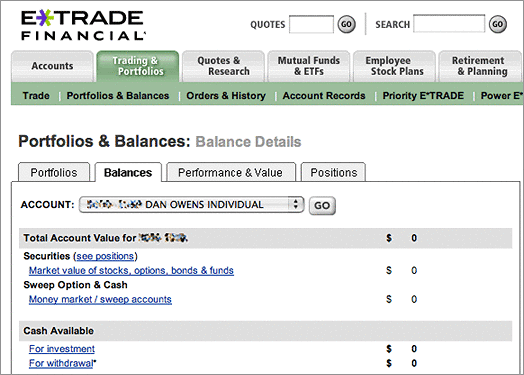Open Account Records submenu item
The image size is (524, 375).
pos(324,96)
